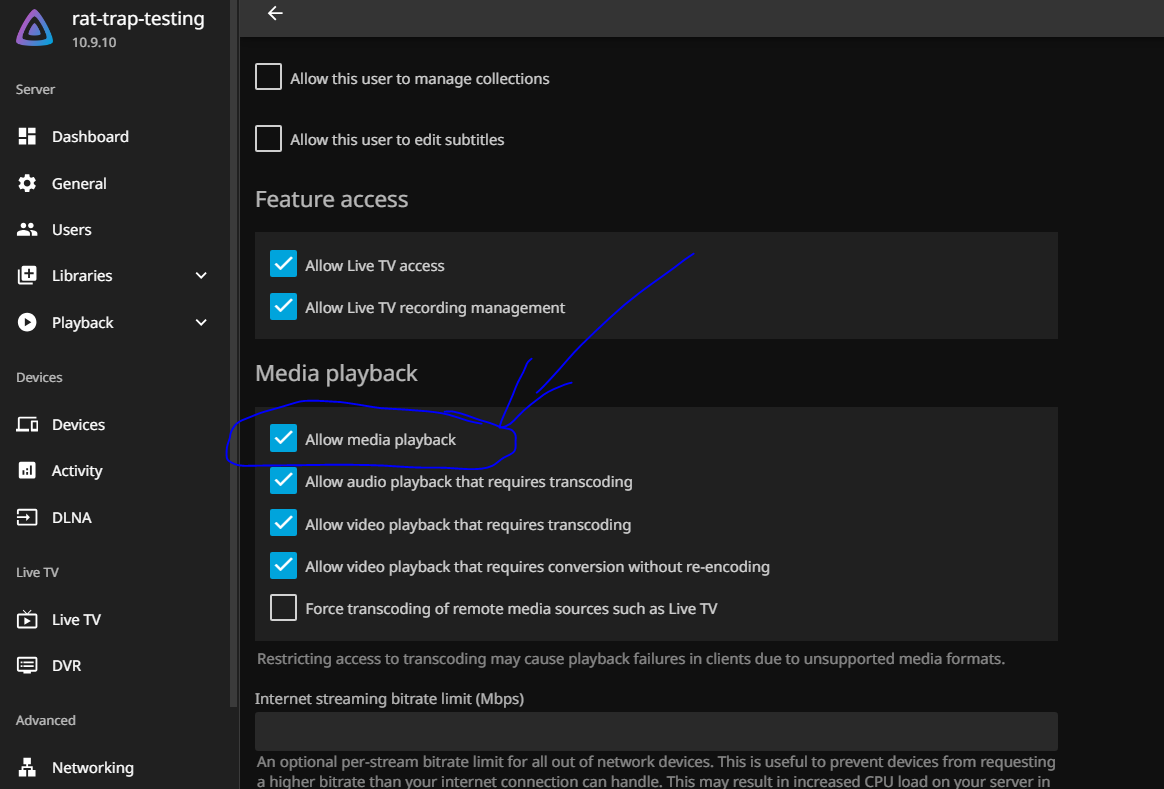Click the sidebar vertical scrollbar
The image size is (1164, 789).
pyautogui.click(x=234, y=350)
